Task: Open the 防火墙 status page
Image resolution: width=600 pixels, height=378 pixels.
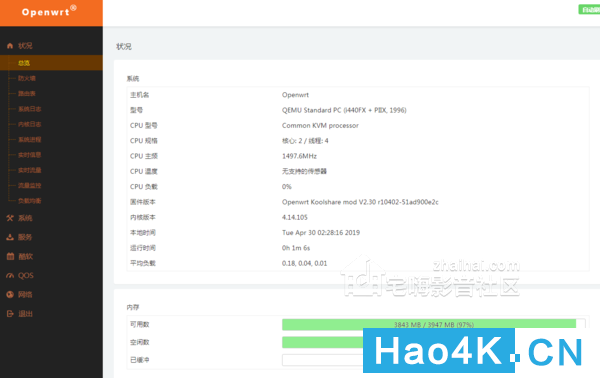Action: [x=27, y=78]
